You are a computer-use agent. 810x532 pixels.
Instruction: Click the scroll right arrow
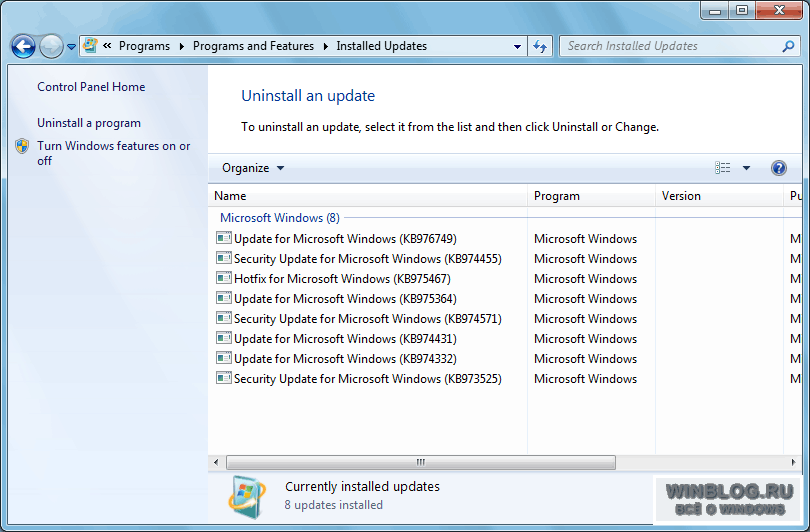[793, 462]
